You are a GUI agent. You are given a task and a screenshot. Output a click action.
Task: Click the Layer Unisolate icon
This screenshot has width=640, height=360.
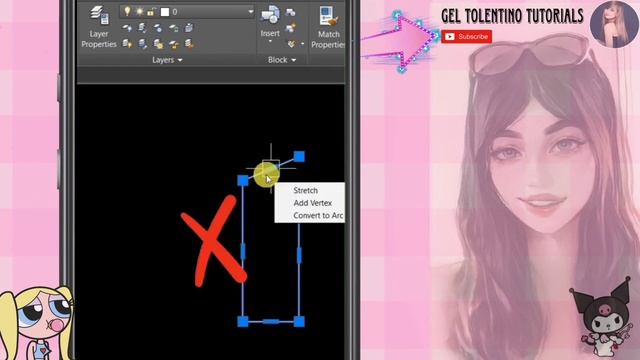pos(142,43)
